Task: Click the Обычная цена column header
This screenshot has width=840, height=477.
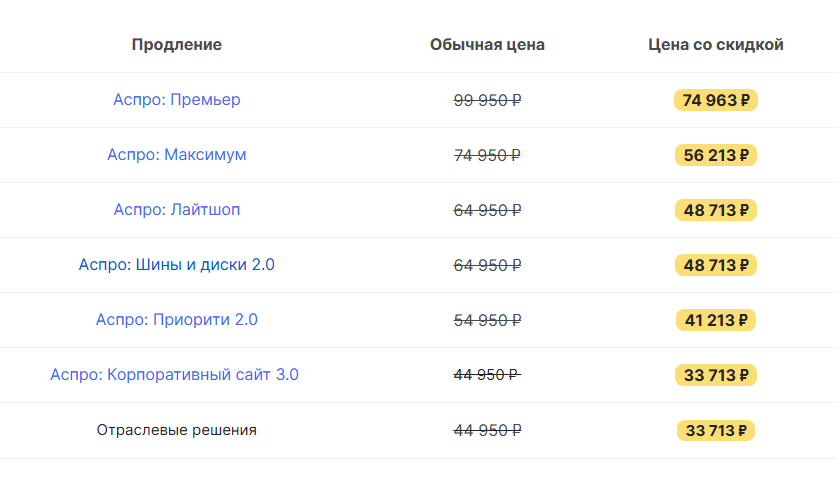Action: coord(488,45)
